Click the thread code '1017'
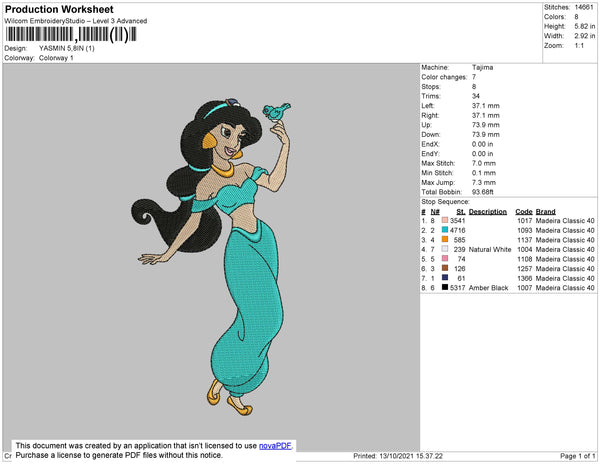Screen dimensions: 600x464 (x=525, y=221)
